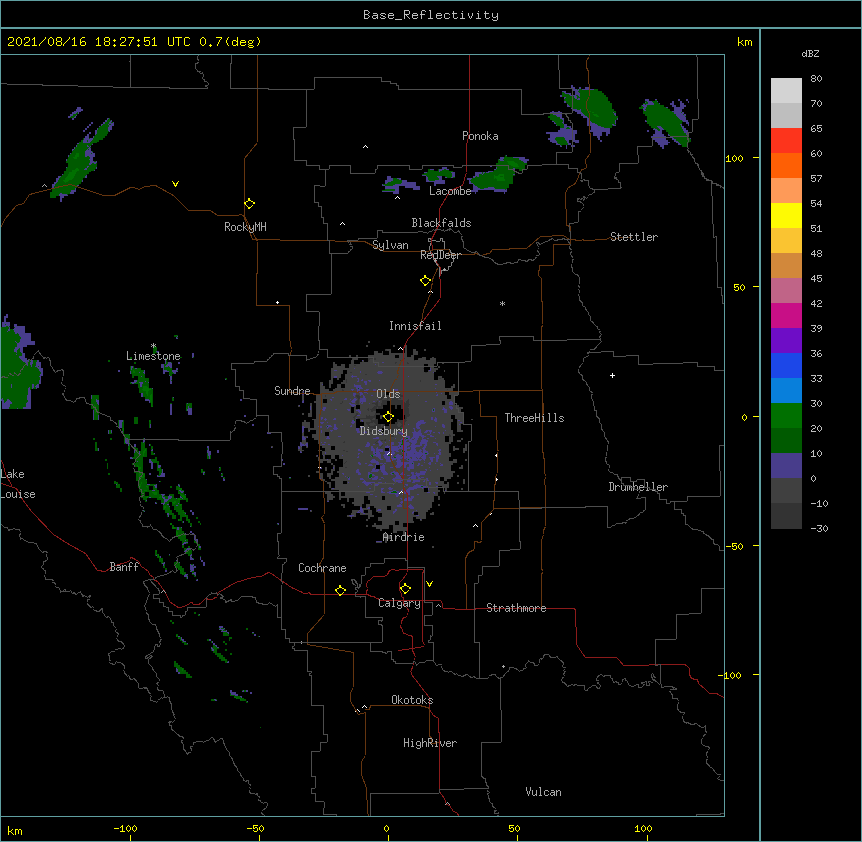Click the Stettler town label
Screen dimensions: 862x842
[634, 237]
